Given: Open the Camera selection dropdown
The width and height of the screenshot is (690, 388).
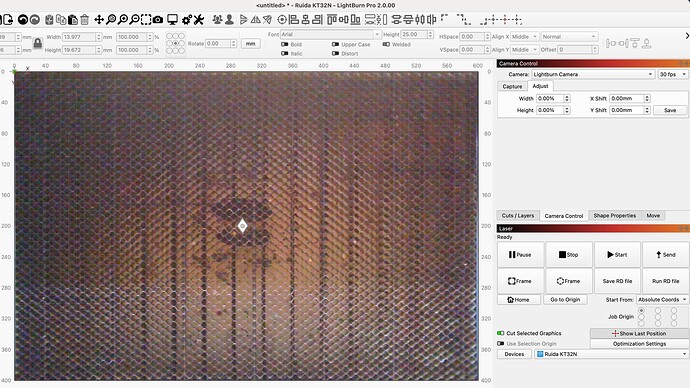Looking at the screenshot, I should click(x=593, y=74).
